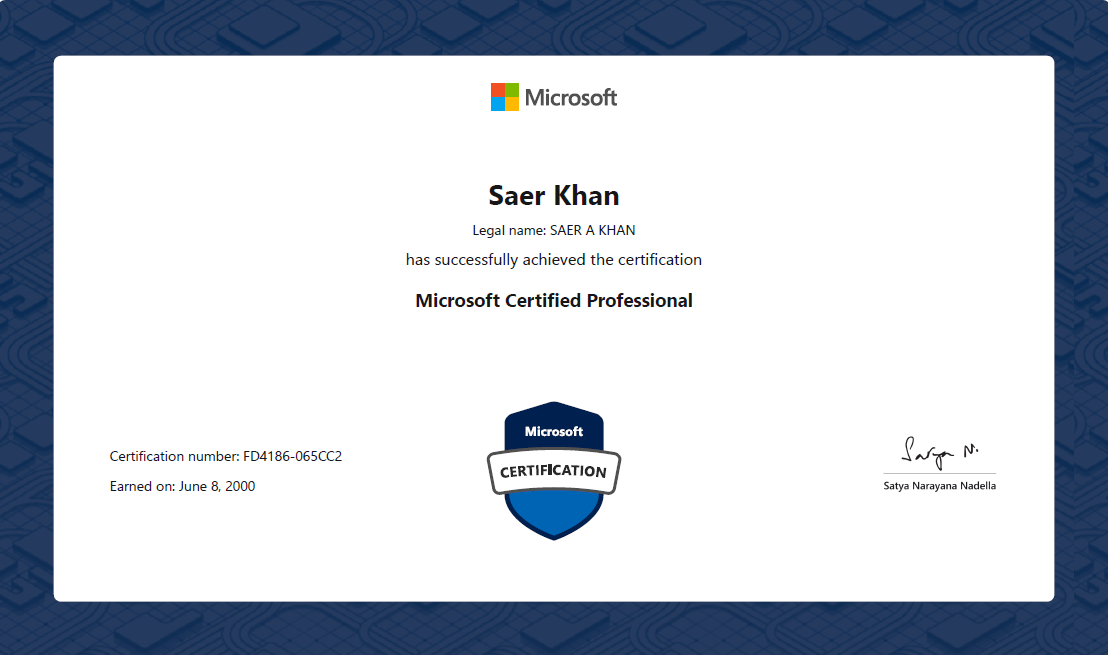This screenshot has width=1108, height=655.
Task: Click the horizontal line under the signature
Action: (939, 473)
